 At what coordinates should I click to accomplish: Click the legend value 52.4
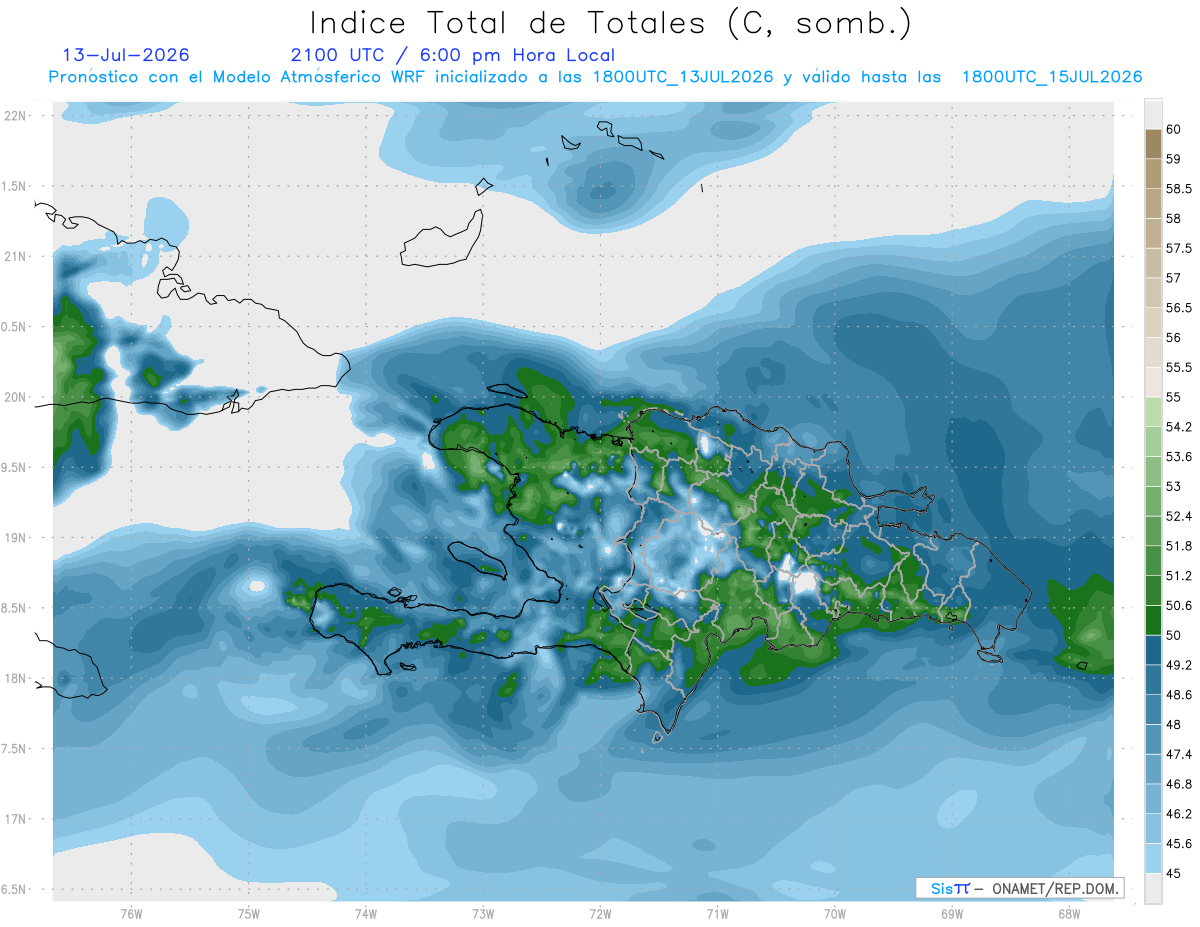[1178, 516]
